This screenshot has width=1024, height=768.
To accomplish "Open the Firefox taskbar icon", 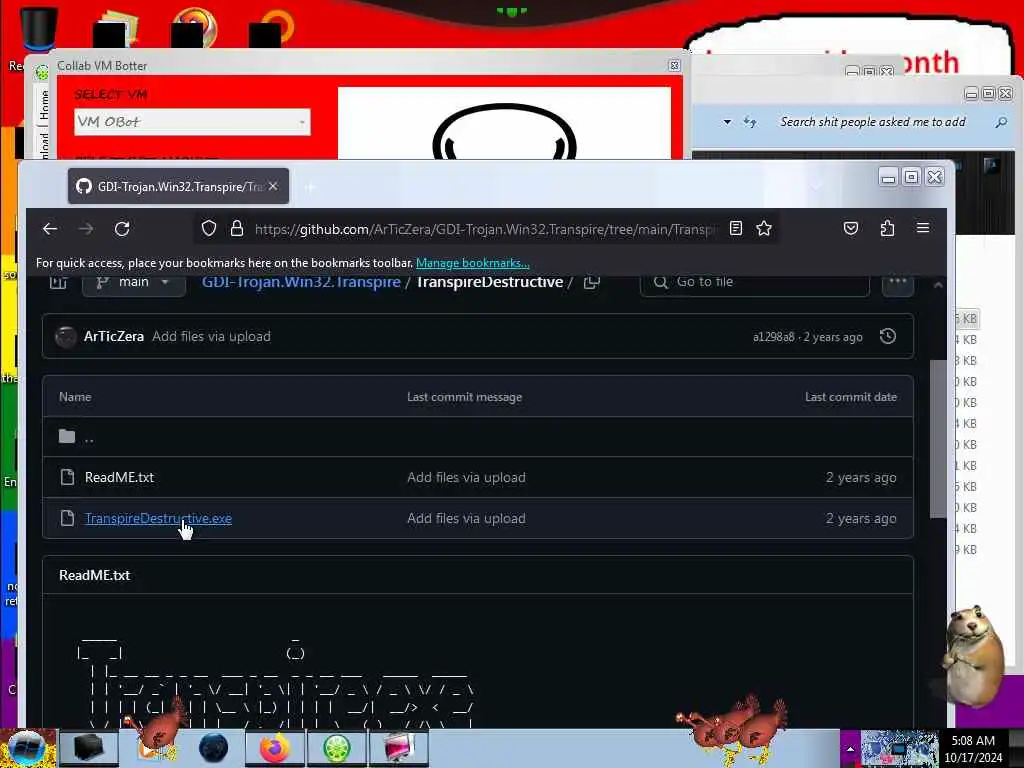I will 275,748.
